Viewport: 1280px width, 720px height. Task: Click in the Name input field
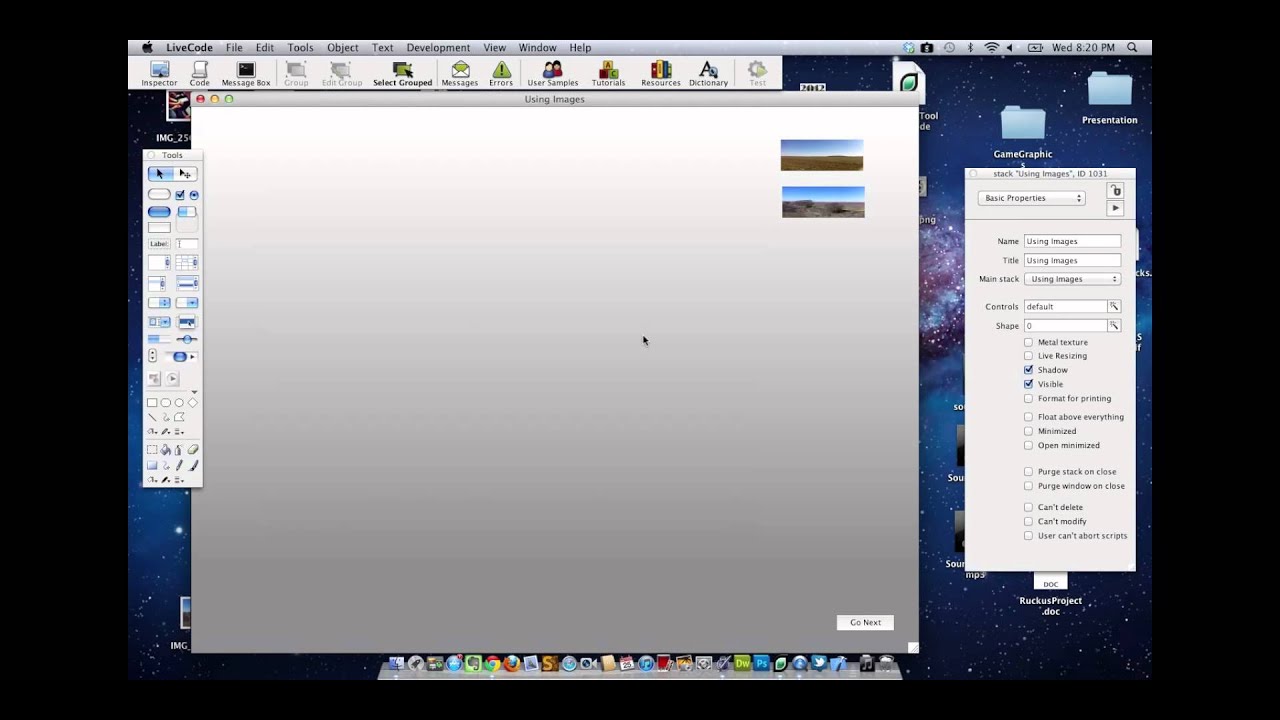tap(1072, 241)
